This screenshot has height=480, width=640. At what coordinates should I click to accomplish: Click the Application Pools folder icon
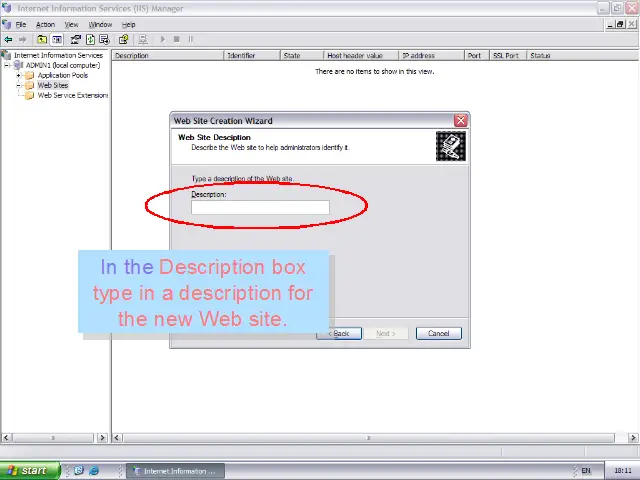click(x=29, y=76)
